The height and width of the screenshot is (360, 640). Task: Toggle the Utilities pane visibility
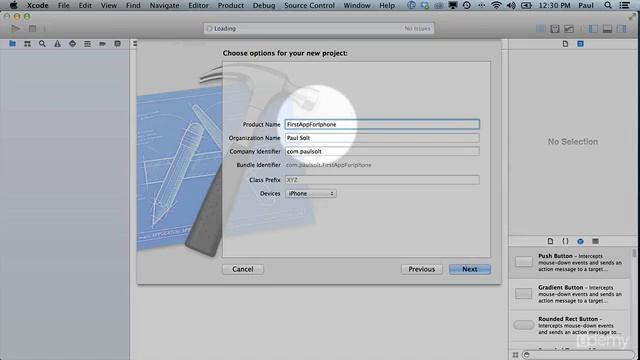622,29
